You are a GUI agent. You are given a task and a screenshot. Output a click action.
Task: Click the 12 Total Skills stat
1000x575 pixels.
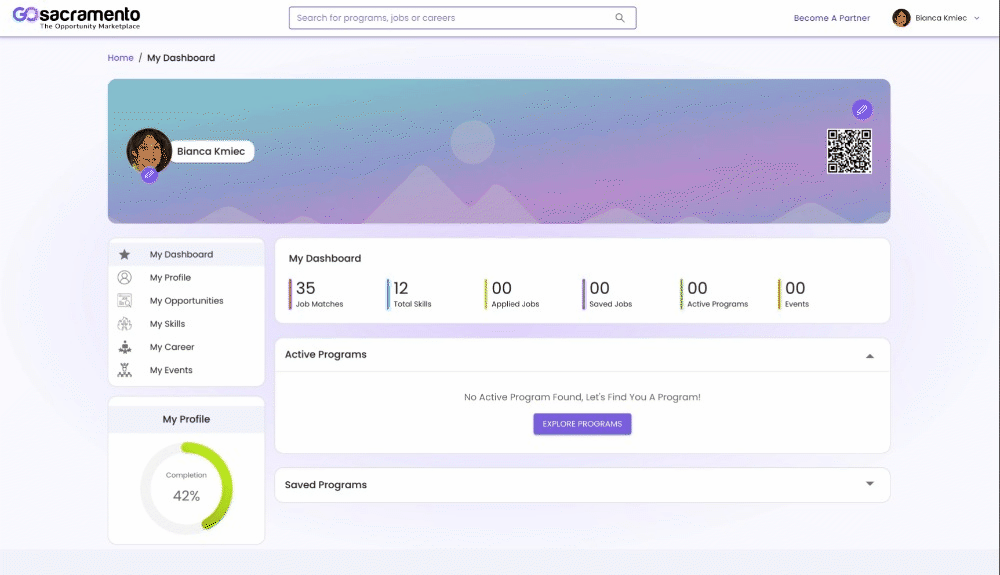409,294
